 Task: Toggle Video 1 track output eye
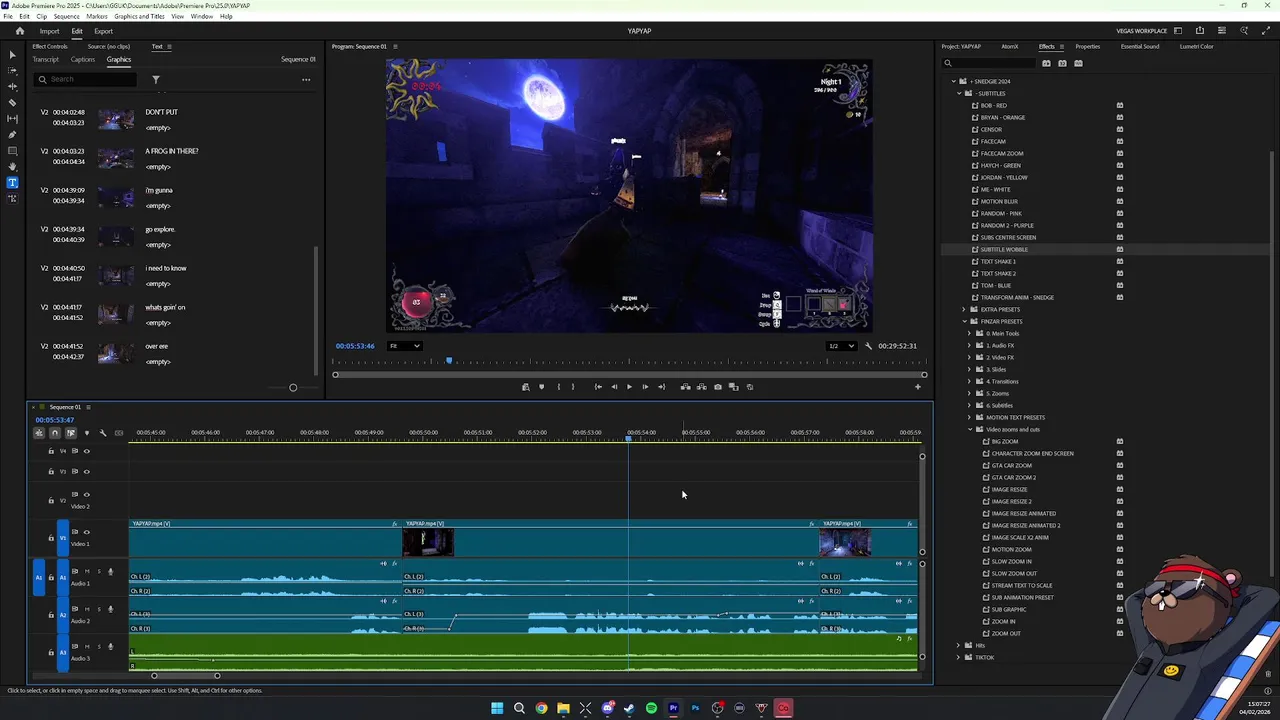86,532
